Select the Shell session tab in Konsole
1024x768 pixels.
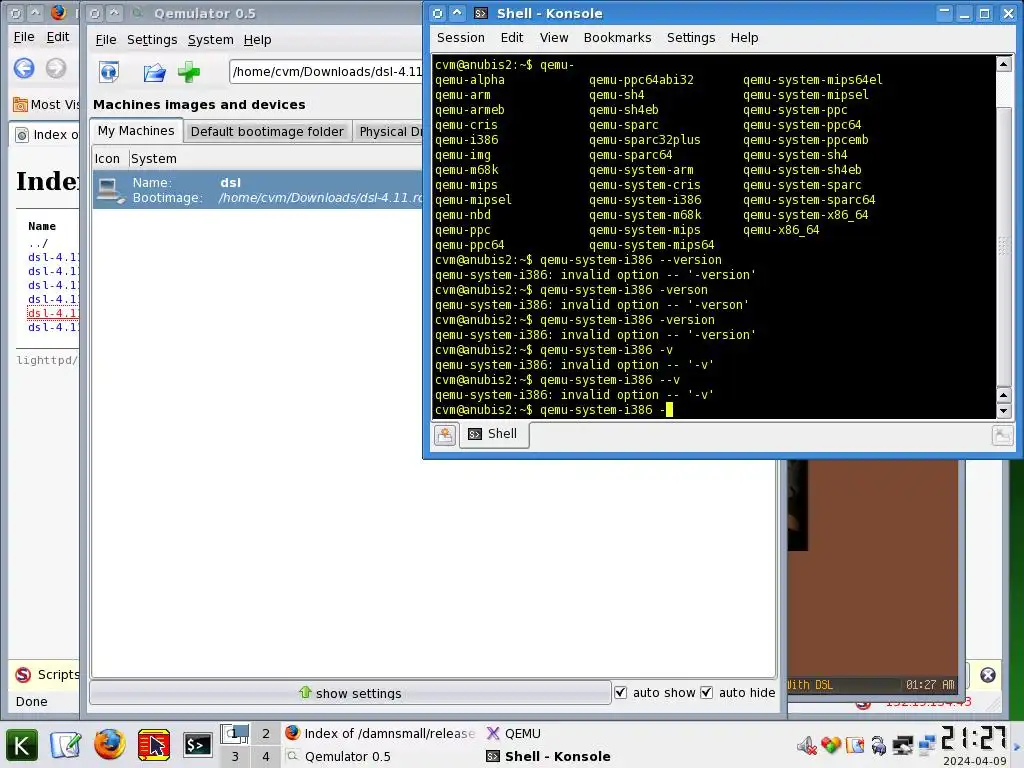pos(494,434)
